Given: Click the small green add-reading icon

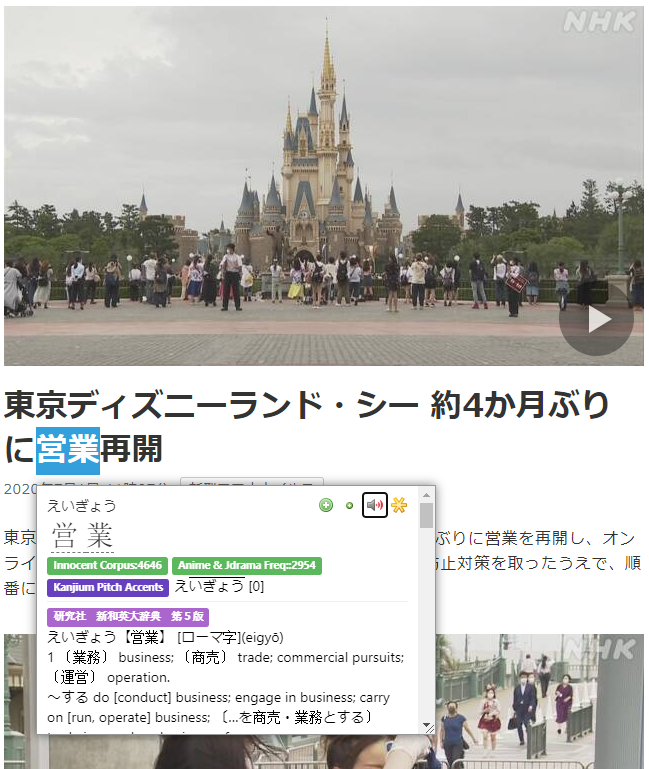Looking at the screenshot, I should [349, 506].
